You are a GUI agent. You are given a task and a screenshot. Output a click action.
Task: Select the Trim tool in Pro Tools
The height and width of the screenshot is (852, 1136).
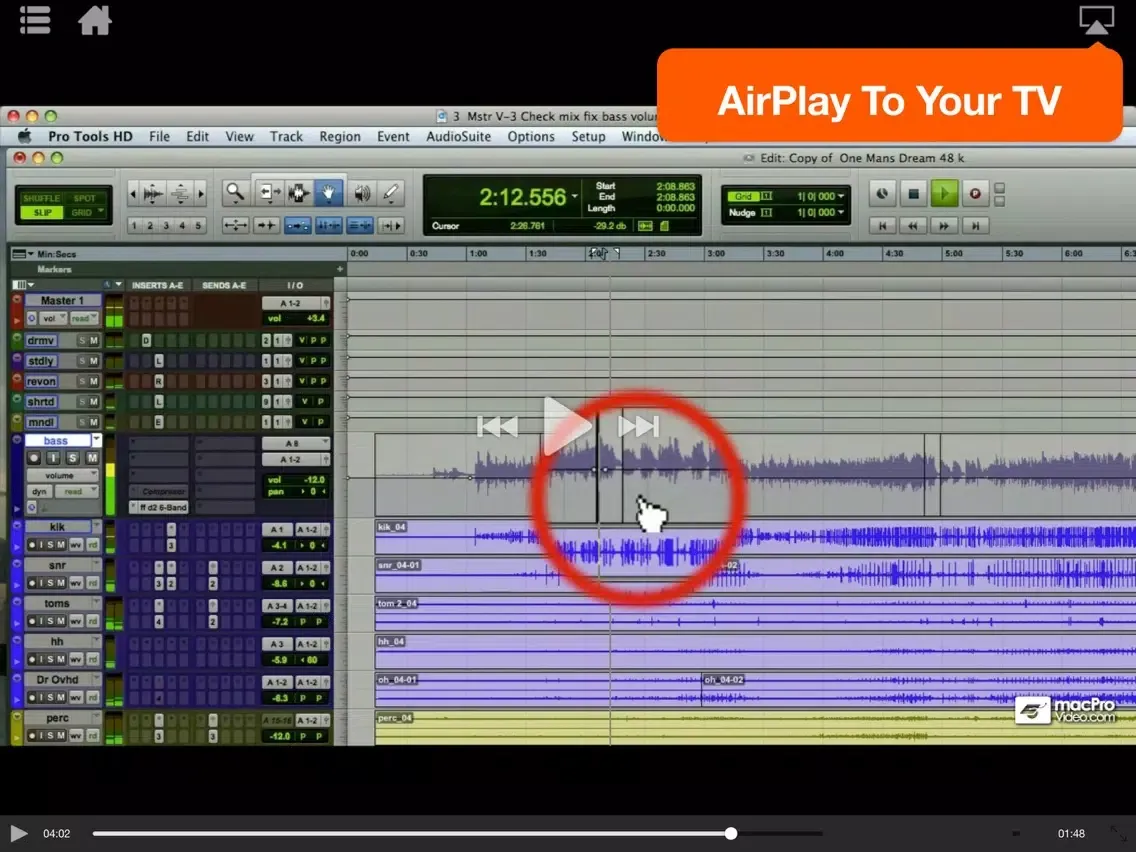pyautogui.click(x=270, y=193)
